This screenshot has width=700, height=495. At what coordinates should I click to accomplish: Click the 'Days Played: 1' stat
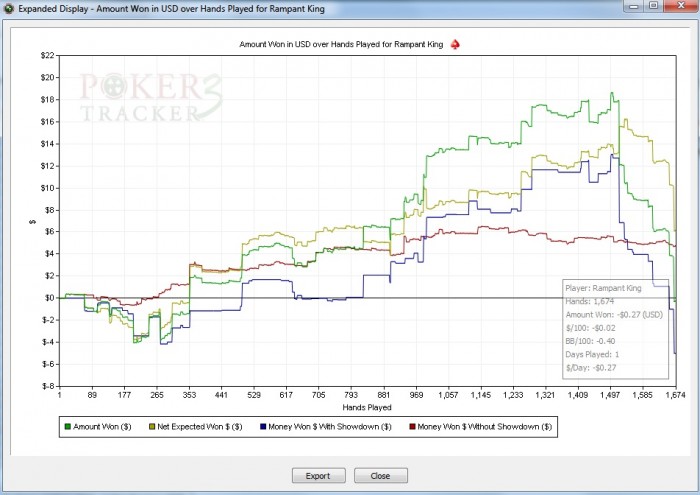point(592,354)
